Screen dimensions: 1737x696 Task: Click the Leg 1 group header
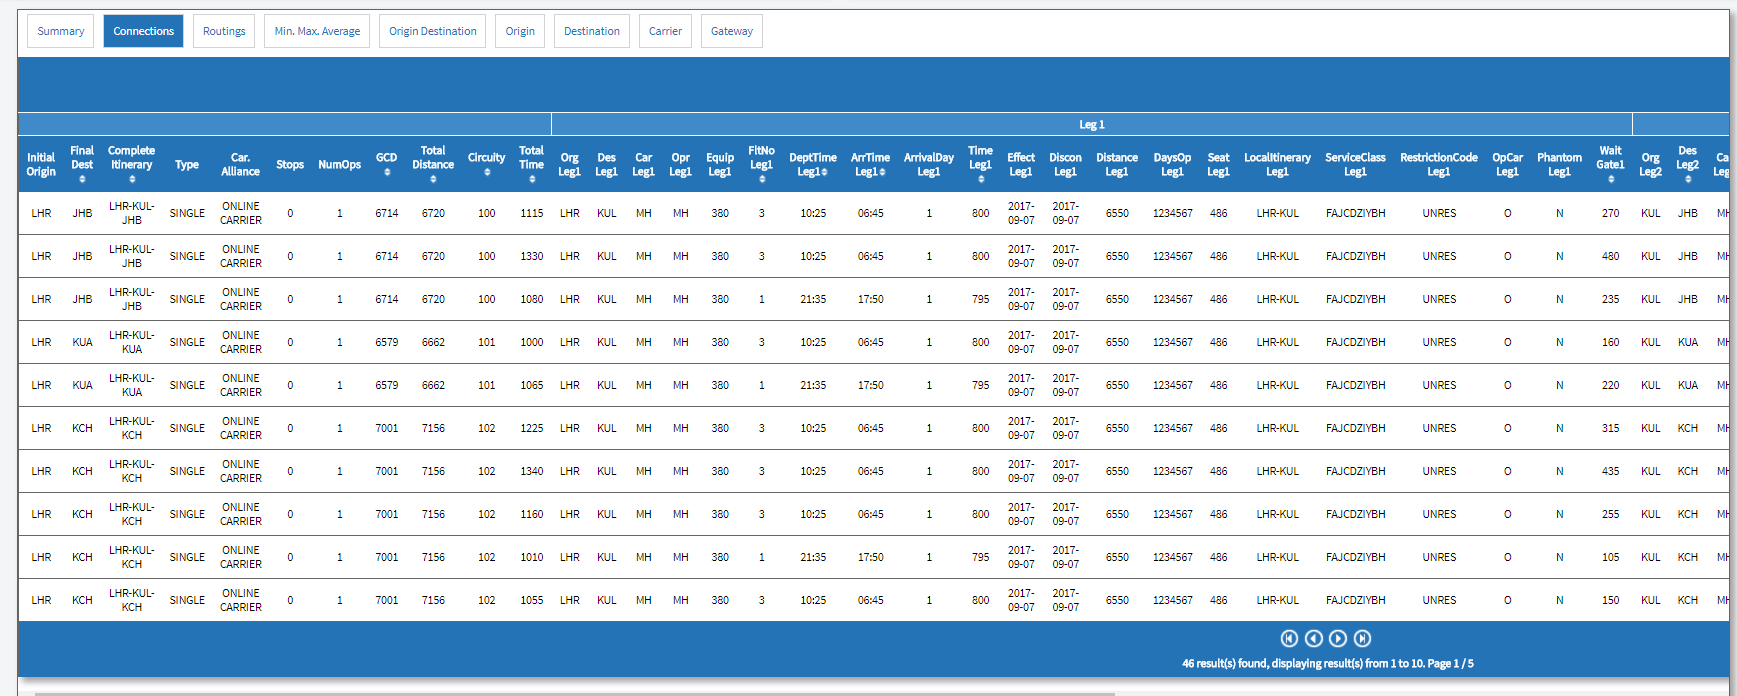[1092, 124]
